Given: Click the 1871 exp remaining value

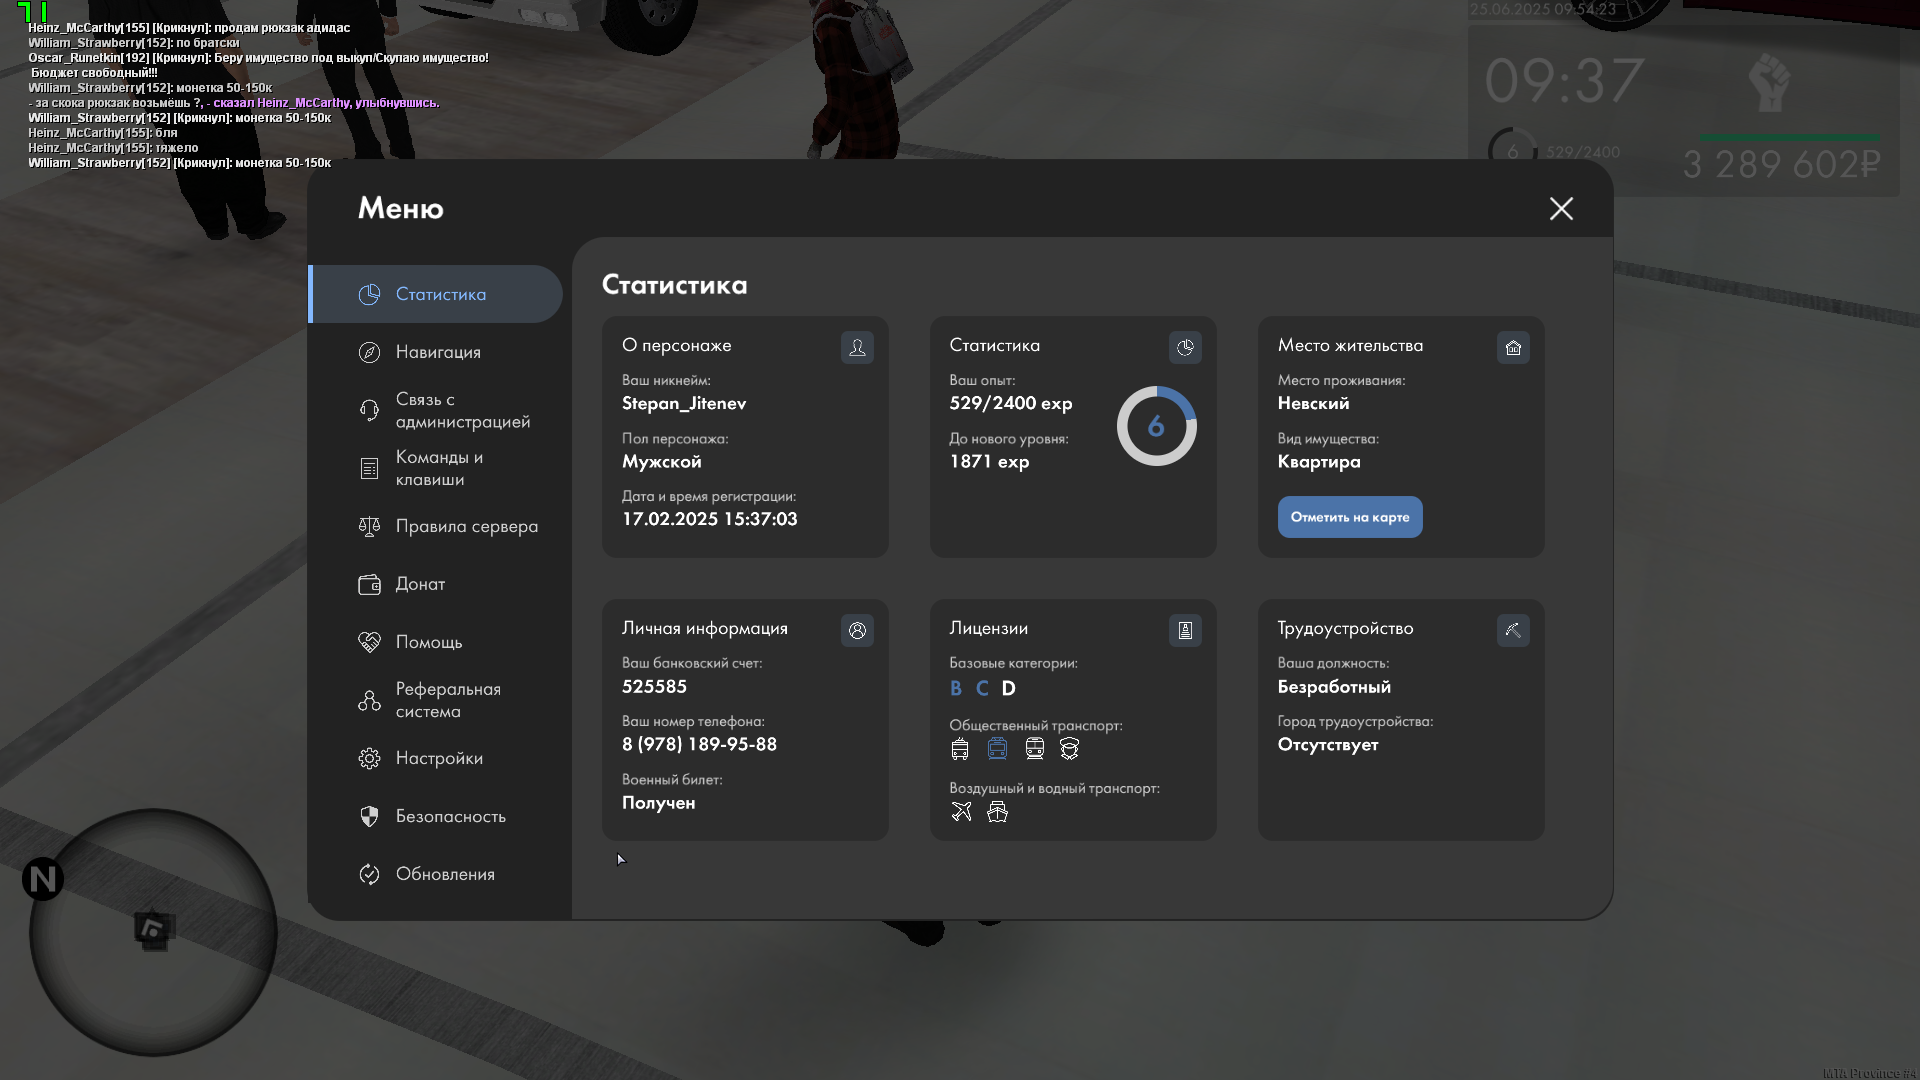Looking at the screenshot, I should tap(989, 461).
